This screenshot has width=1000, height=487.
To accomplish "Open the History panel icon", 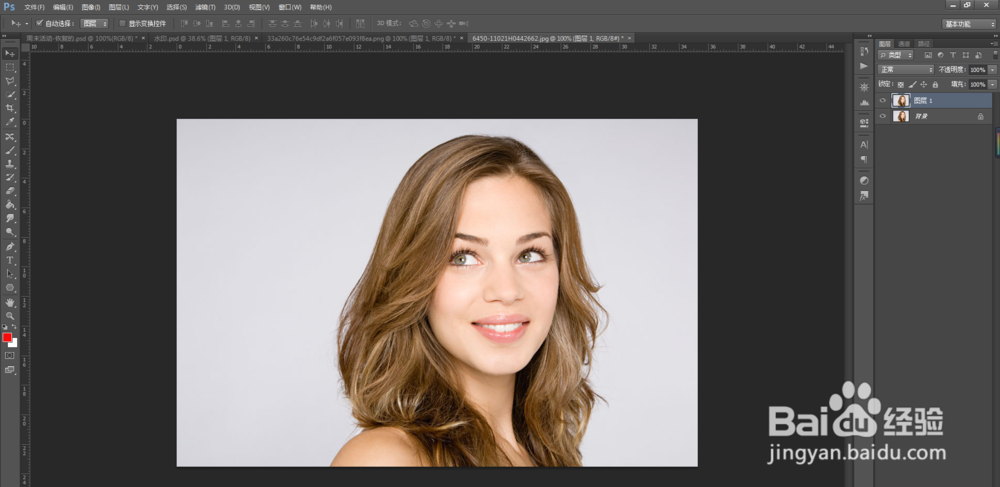I will click(x=864, y=52).
